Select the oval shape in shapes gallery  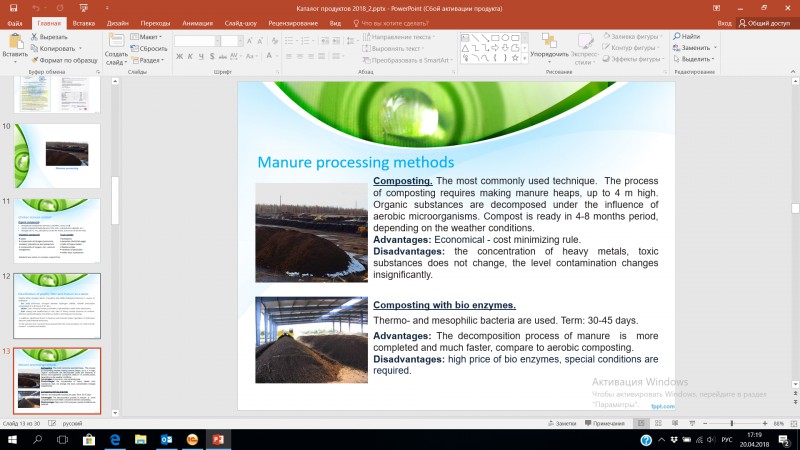coord(505,38)
